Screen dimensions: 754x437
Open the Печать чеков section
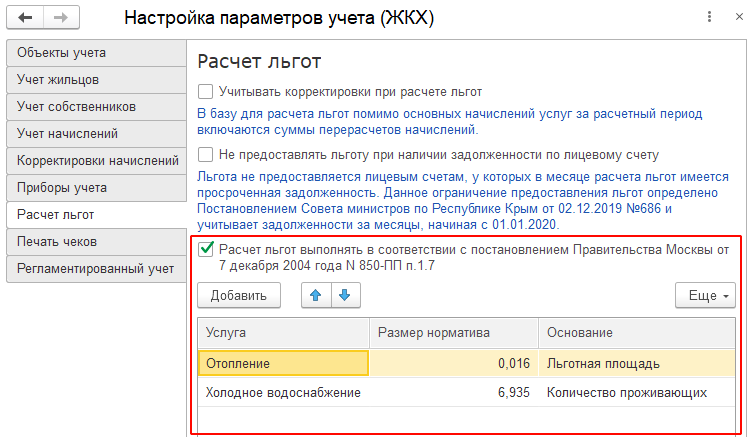pos(96,241)
